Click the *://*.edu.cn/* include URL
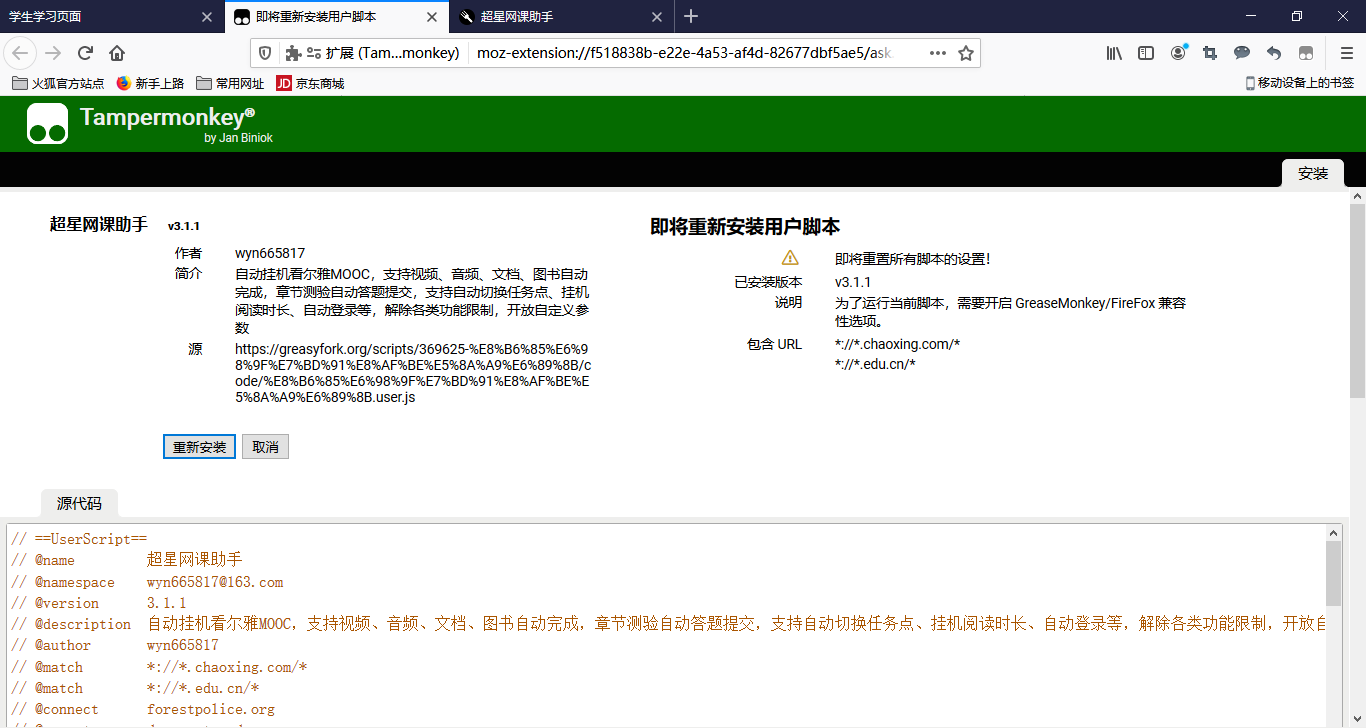The image size is (1366, 728). [x=875, y=364]
